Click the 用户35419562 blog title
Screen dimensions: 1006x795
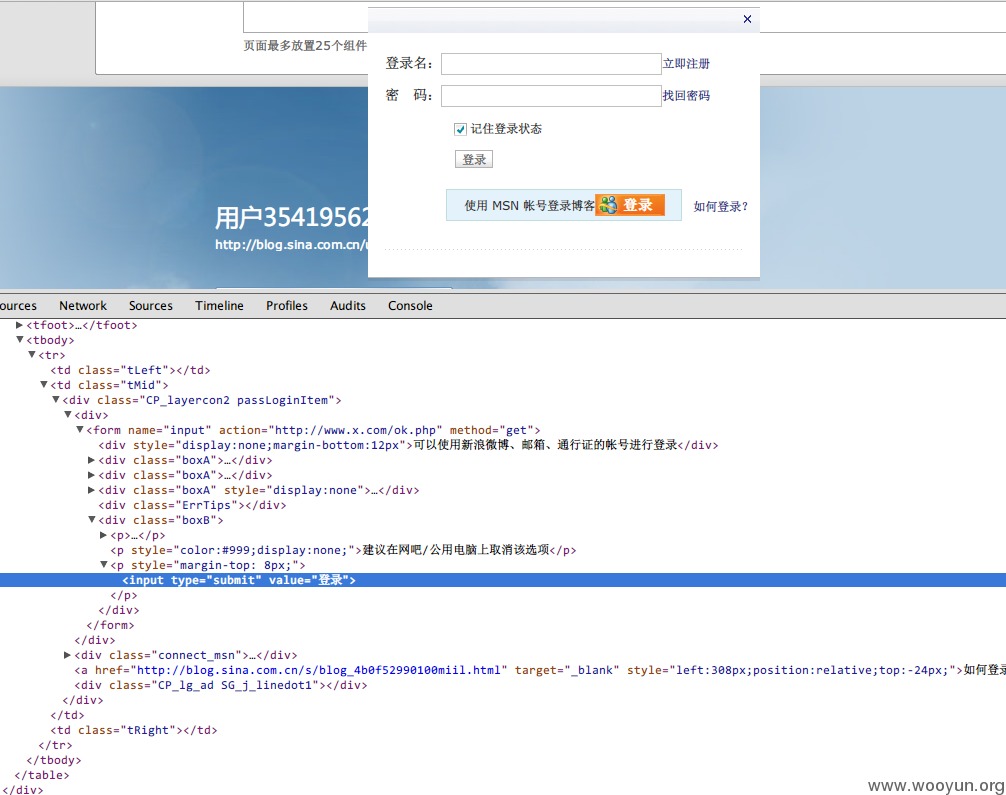pyautogui.click(x=292, y=218)
